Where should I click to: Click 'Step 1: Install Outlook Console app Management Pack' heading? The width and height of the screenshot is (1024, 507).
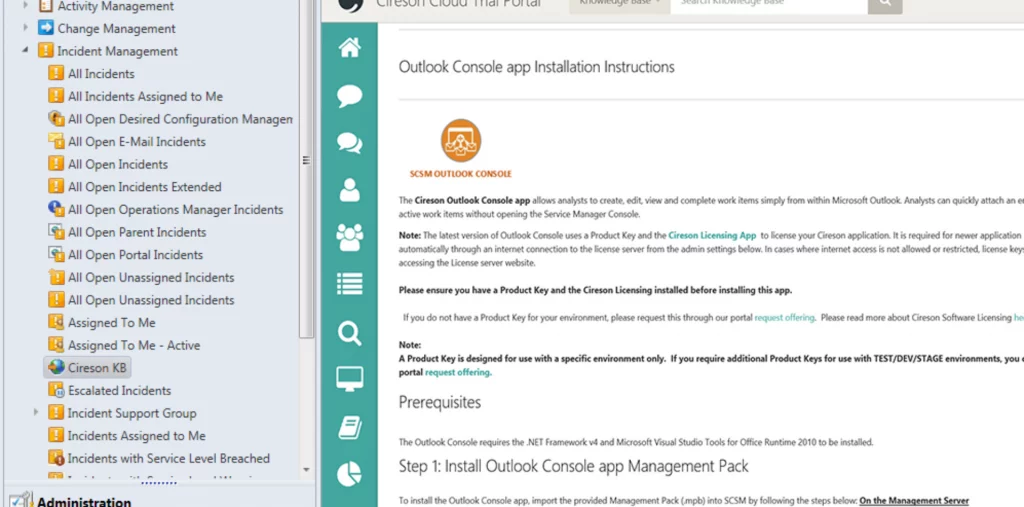[573, 466]
